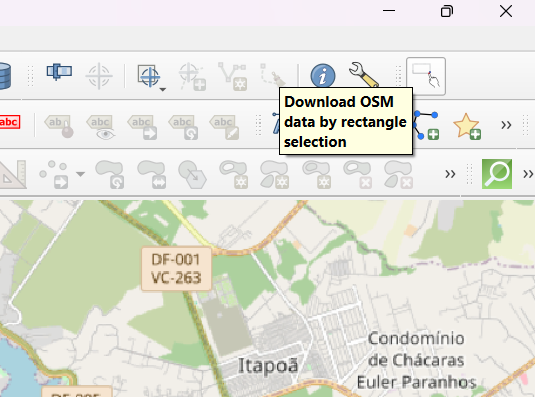Select the Rotate feature tool

(x=109, y=174)
